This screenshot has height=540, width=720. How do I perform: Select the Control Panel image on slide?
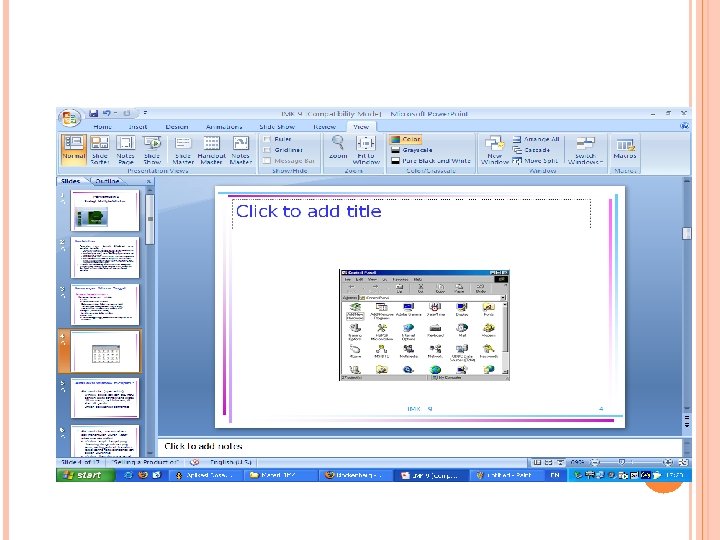click(x=424, y=325)
